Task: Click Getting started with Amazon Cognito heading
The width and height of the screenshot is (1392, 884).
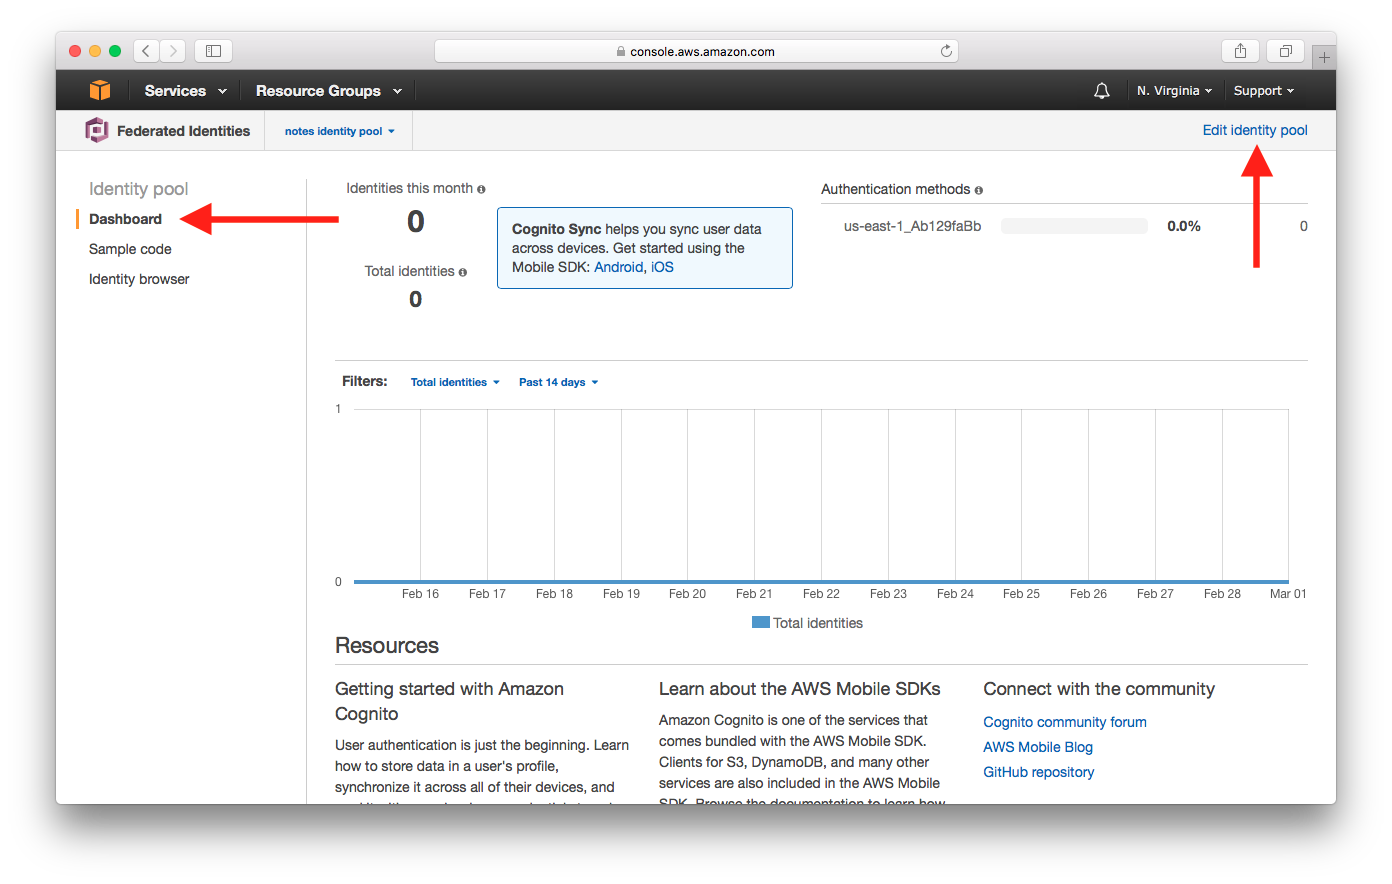Action: click(x=449, y=701)
